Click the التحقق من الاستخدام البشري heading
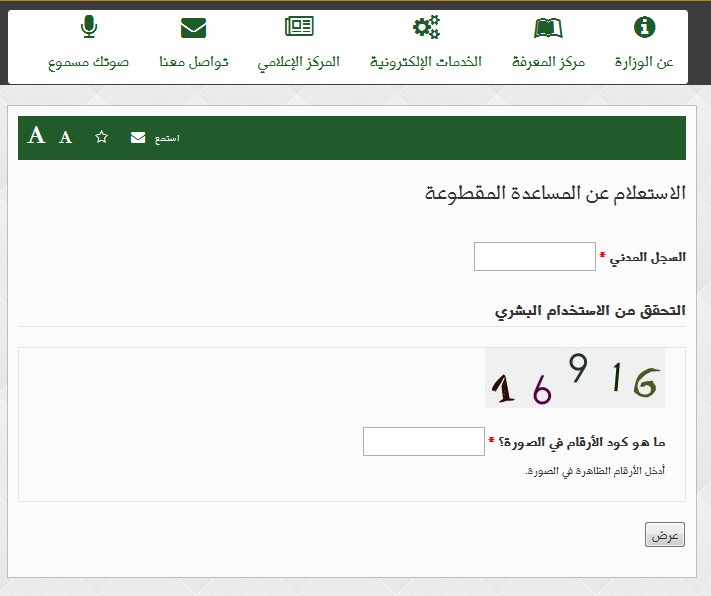The height and width of the screenshot is (596, 711). [590, 311]
